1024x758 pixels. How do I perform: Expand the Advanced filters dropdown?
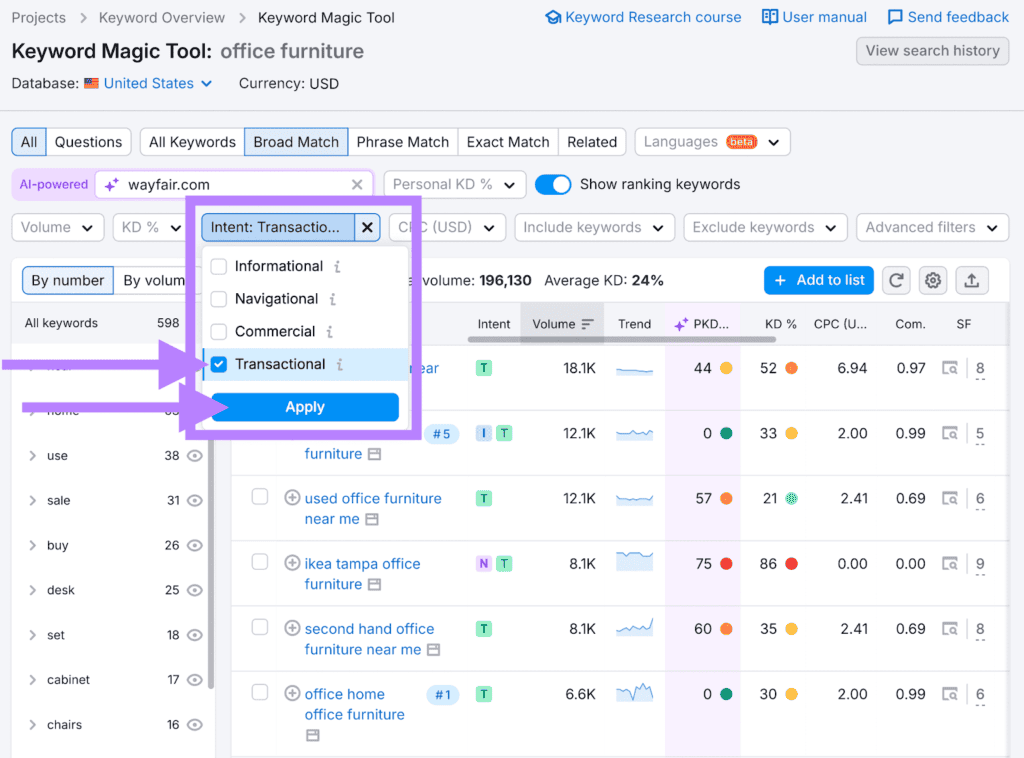tap(932, 228)
